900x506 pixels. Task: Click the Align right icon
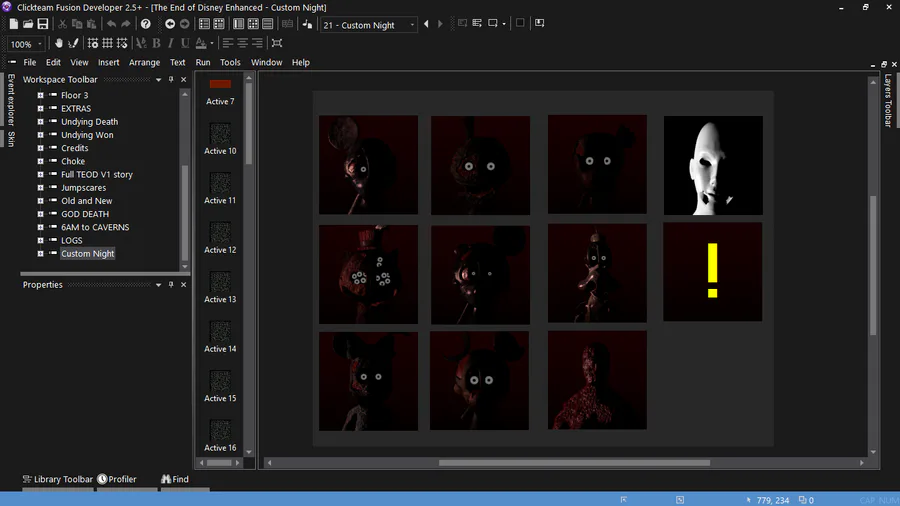(257, 43)
